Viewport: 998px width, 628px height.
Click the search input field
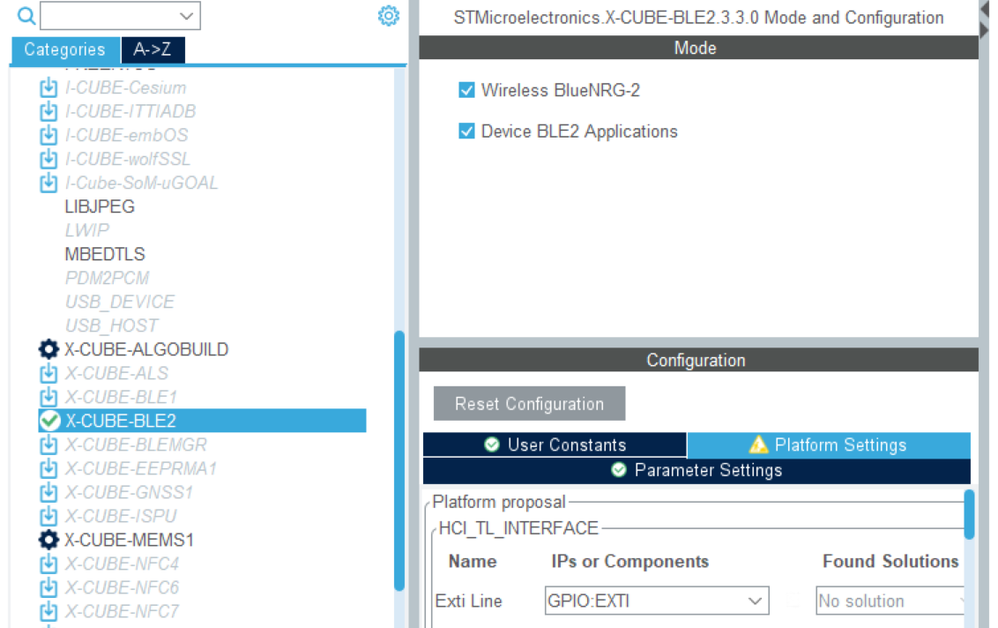[120, 16]
